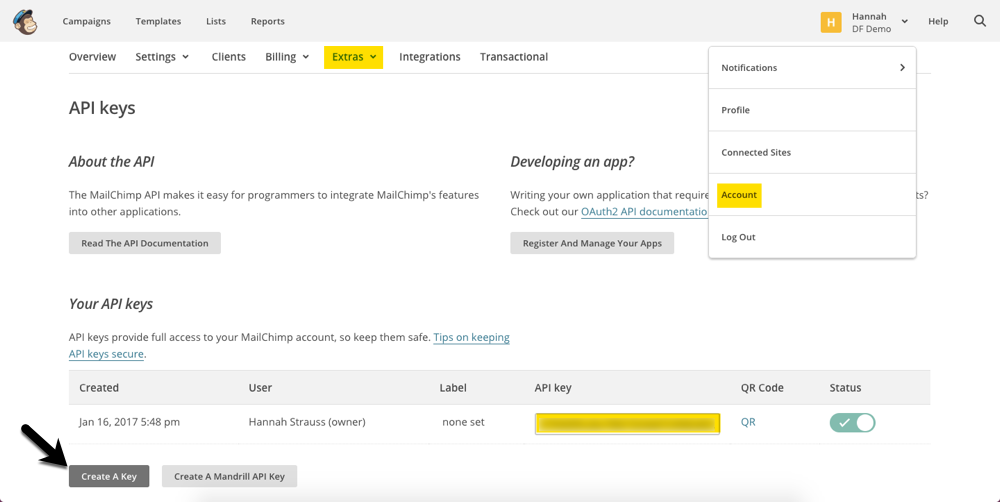Image resolution: width=1000 pixels, height=502 pixels.
Task: Open the QR code link
Action: point(748,422)
